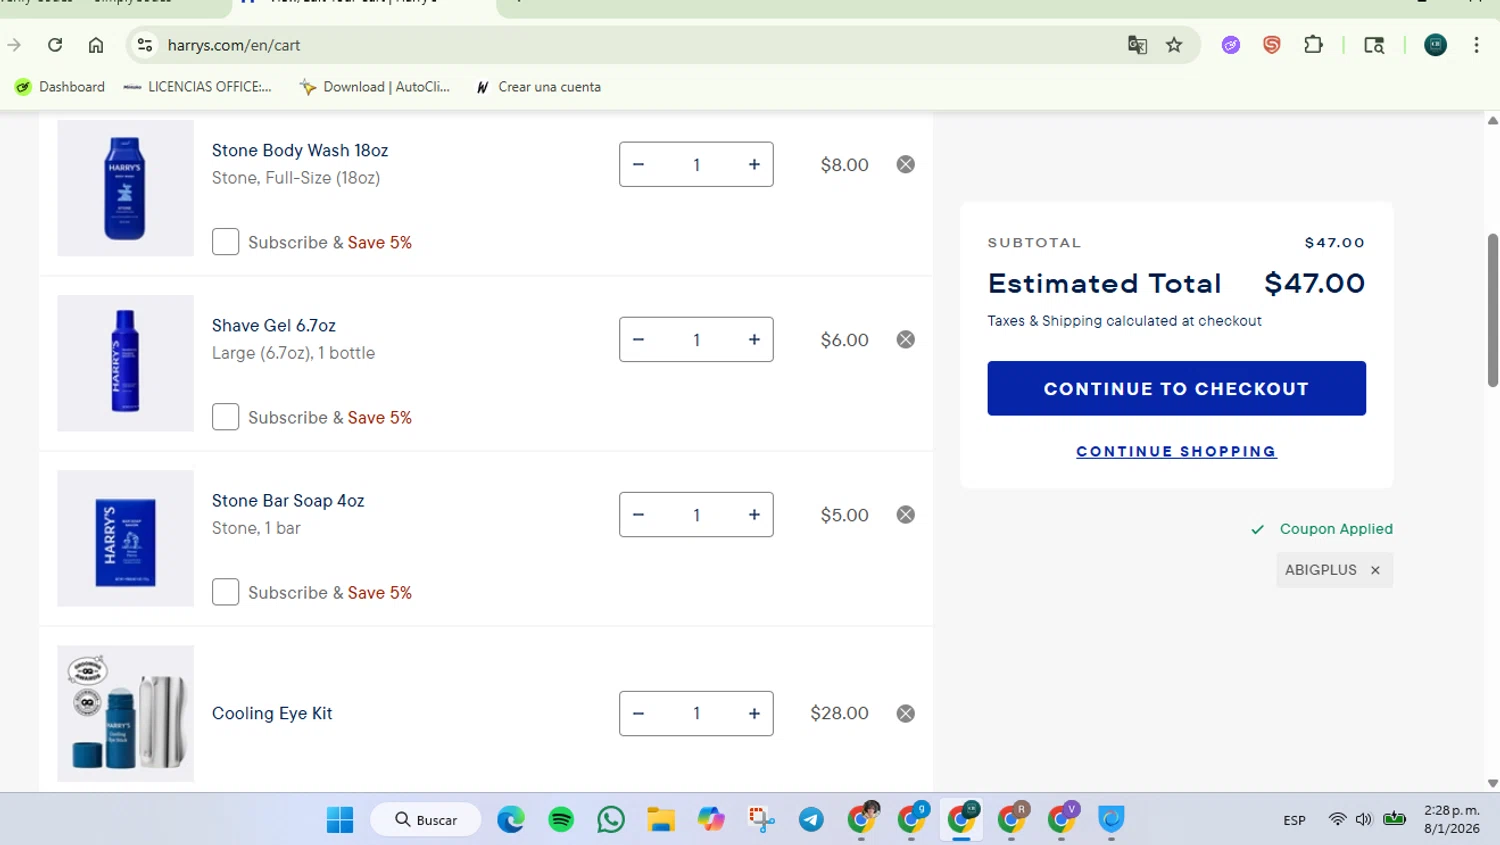Open the Wi-Fi network tray icon

1337,820
